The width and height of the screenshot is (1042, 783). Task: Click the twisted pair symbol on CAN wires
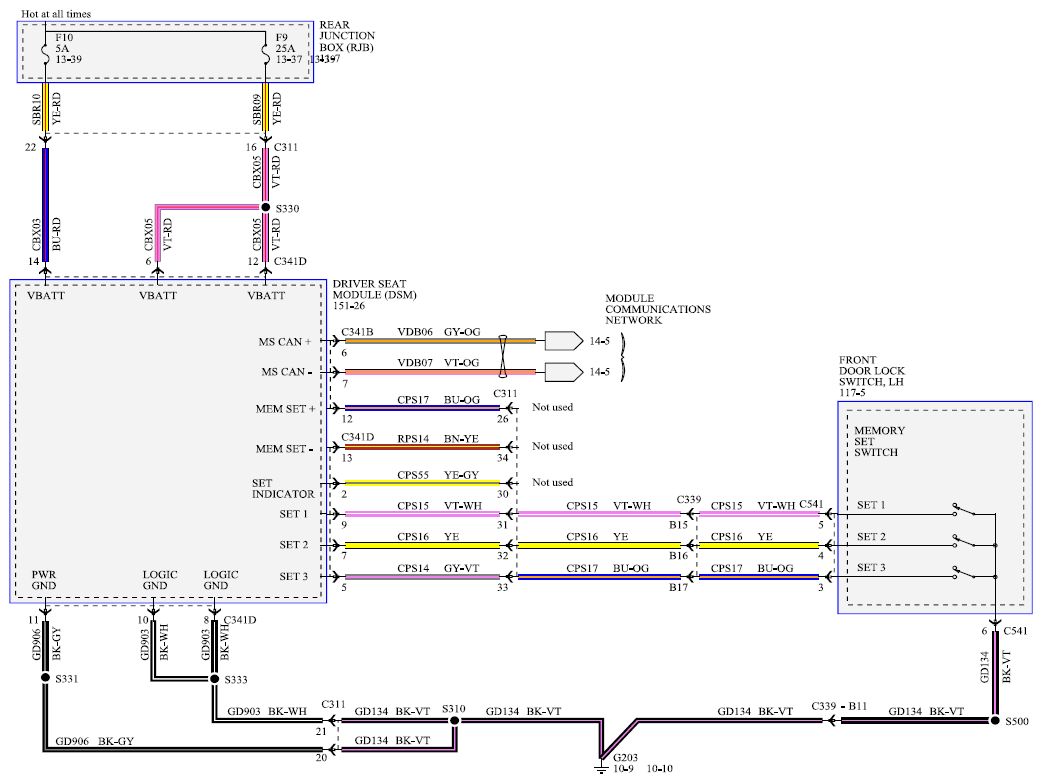(x=503, y=356)
